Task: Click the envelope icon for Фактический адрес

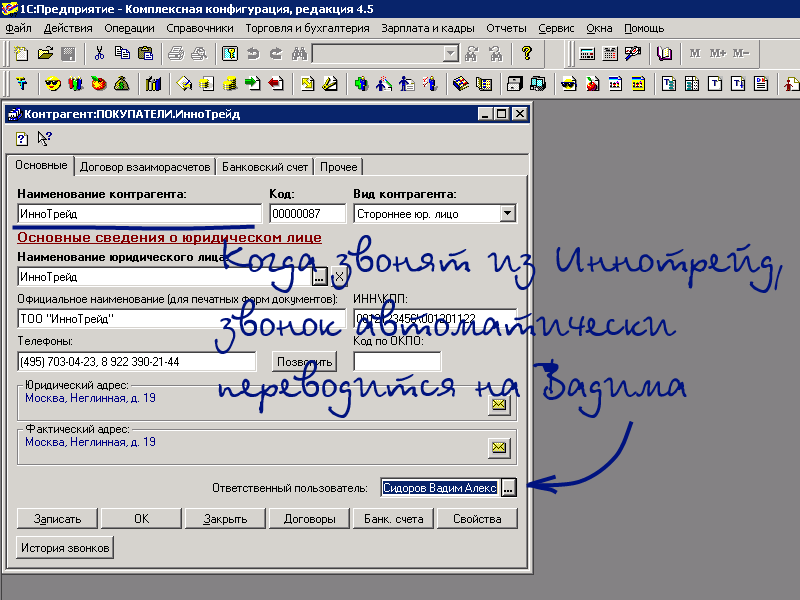Action: (498, 448)
